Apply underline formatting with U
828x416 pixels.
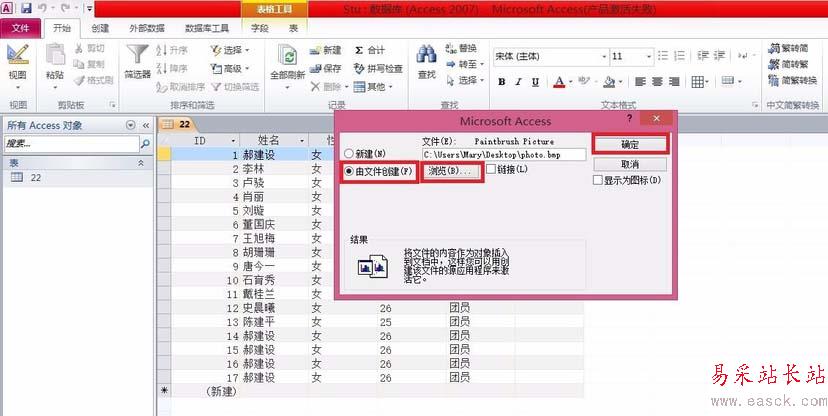pyautogui.click(x=535, y=82)
